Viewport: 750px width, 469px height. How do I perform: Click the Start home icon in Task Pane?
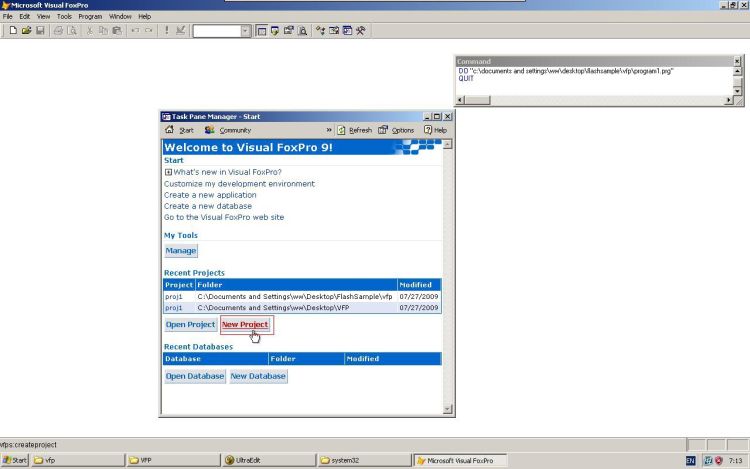click(169, 130)
